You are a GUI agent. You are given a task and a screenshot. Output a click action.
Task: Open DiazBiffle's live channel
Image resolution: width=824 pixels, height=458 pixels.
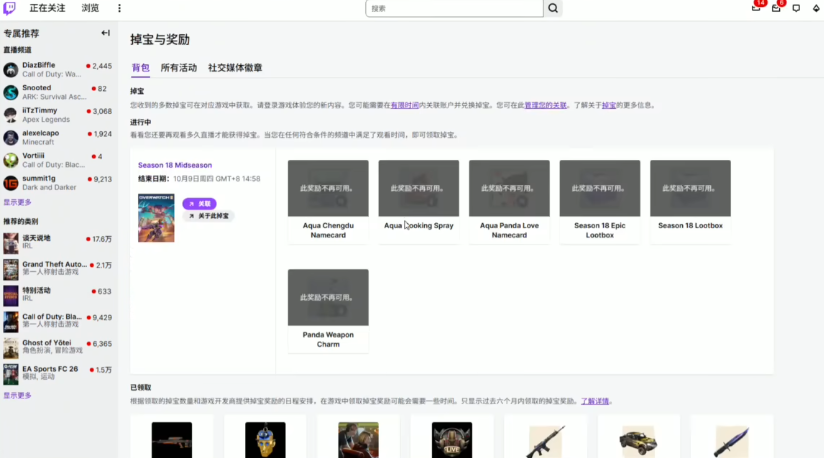point(40,69)
